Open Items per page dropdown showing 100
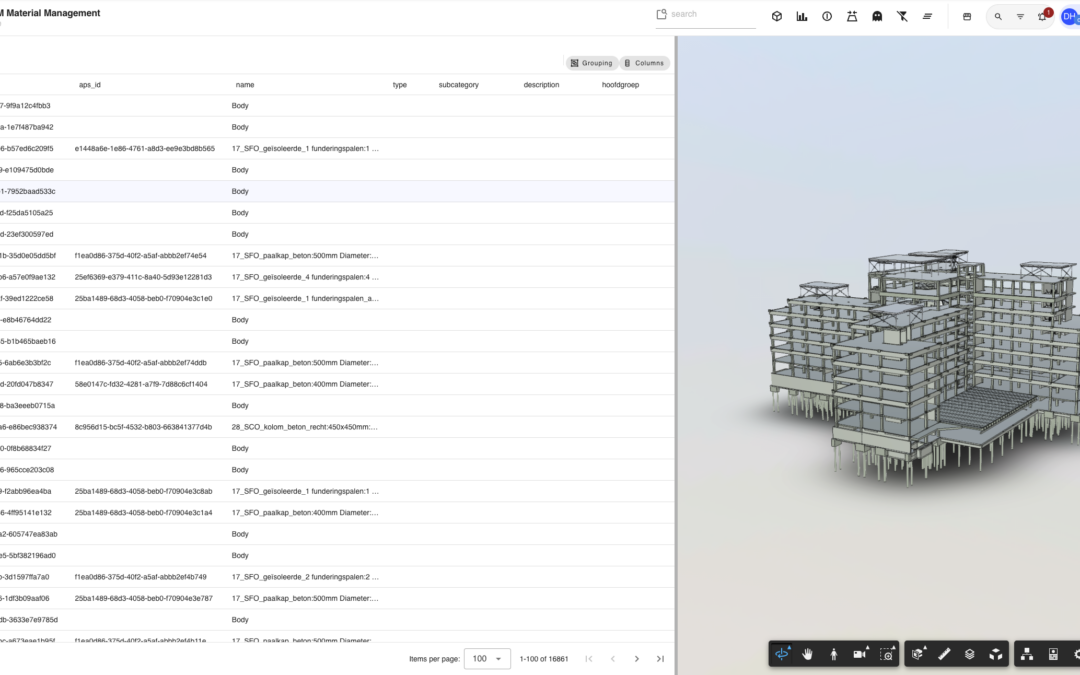 pos(487,658)
